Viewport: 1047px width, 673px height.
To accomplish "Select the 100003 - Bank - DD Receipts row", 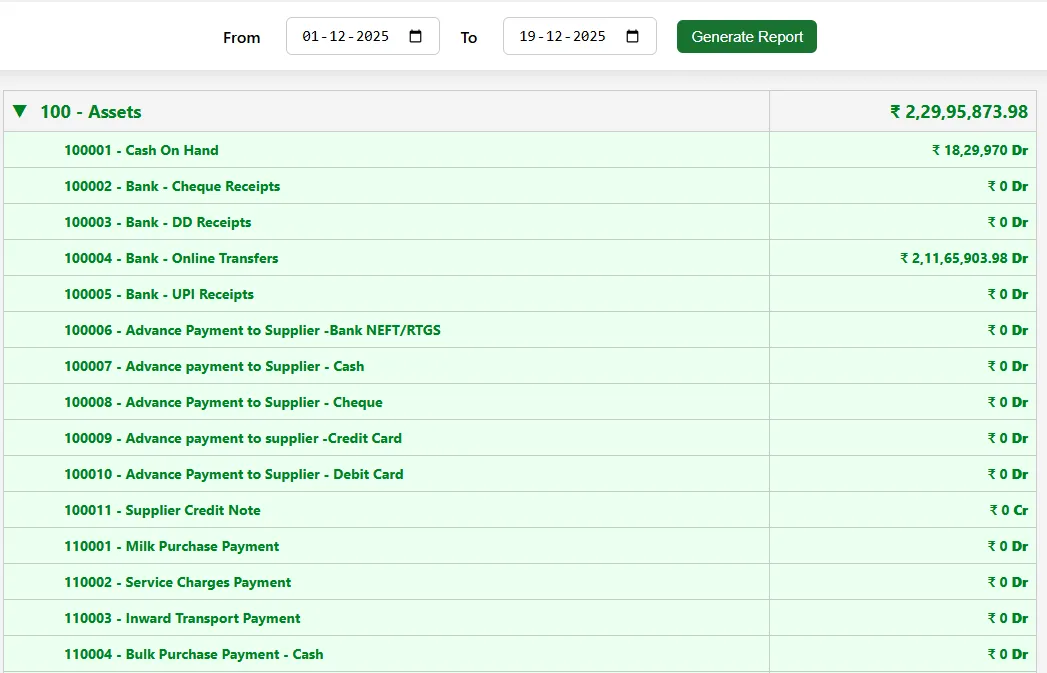I will pyautogui.click(x=519, y=222).
